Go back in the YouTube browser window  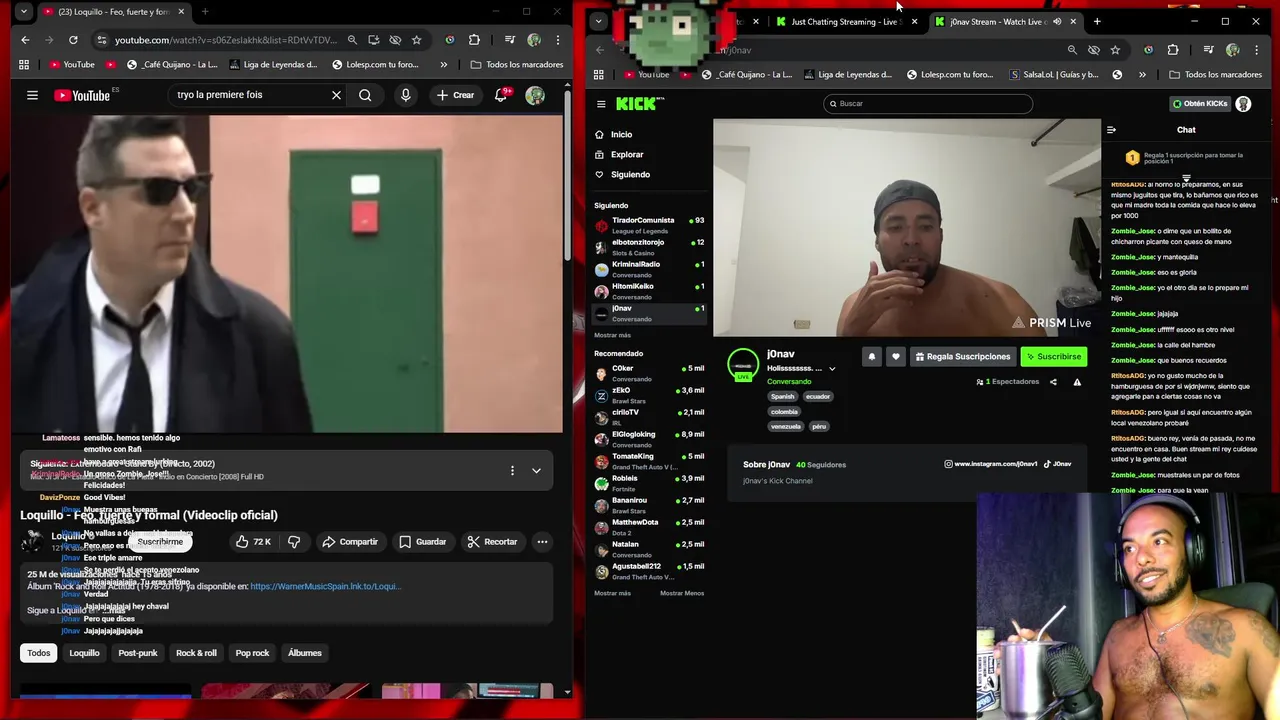(25, 40)
